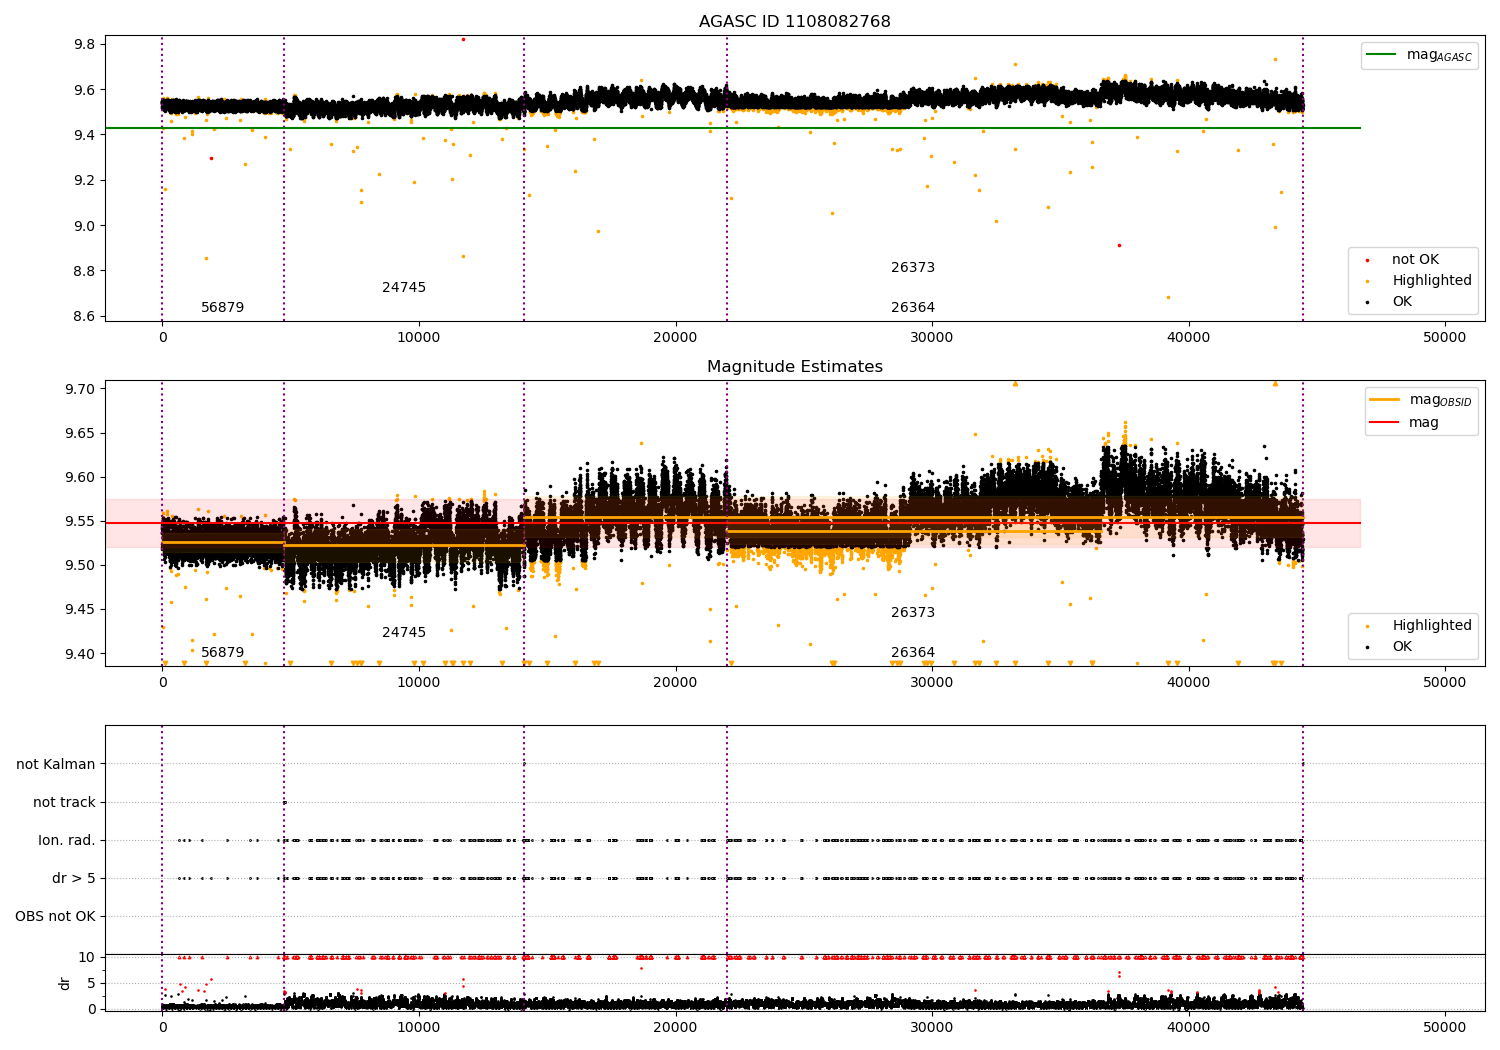Select "OK" legend entry in top plot

coord(1402,302)
